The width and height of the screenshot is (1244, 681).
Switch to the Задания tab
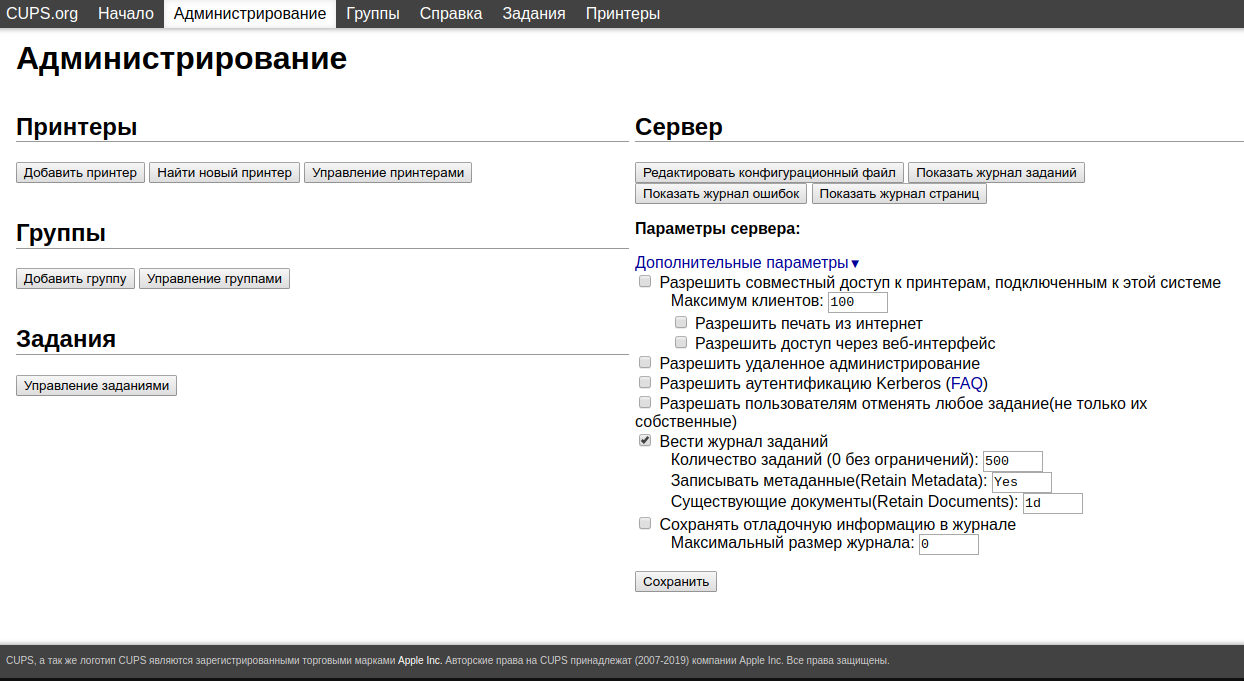tap(534, 13)
